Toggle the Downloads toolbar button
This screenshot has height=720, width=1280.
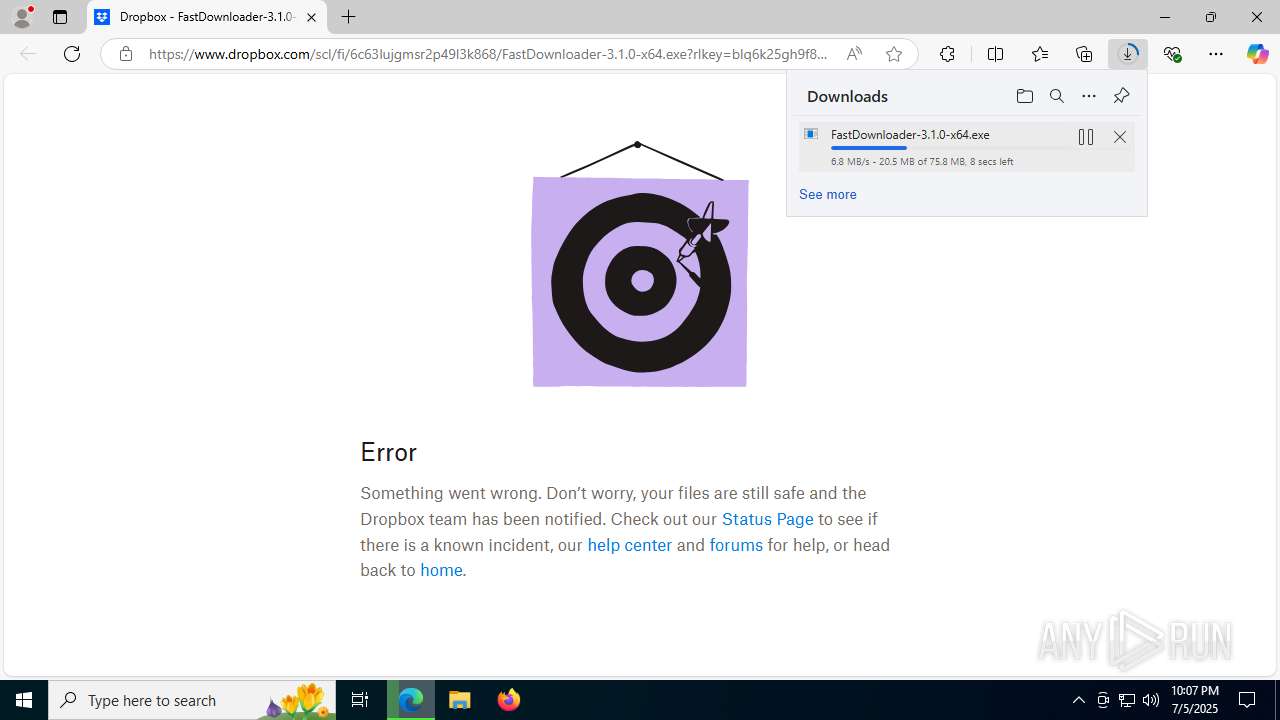click(x=1128, y=54)
